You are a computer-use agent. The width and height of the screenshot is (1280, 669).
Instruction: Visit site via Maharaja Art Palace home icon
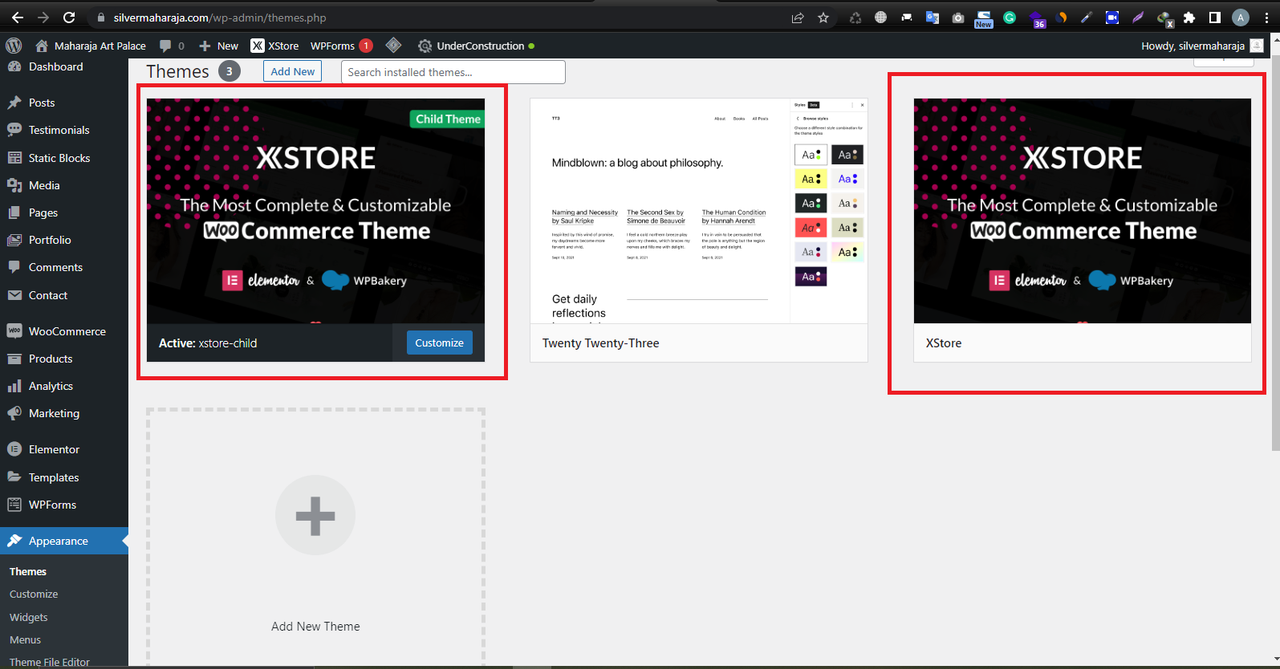pyautogui.click(x=90, y=45)
